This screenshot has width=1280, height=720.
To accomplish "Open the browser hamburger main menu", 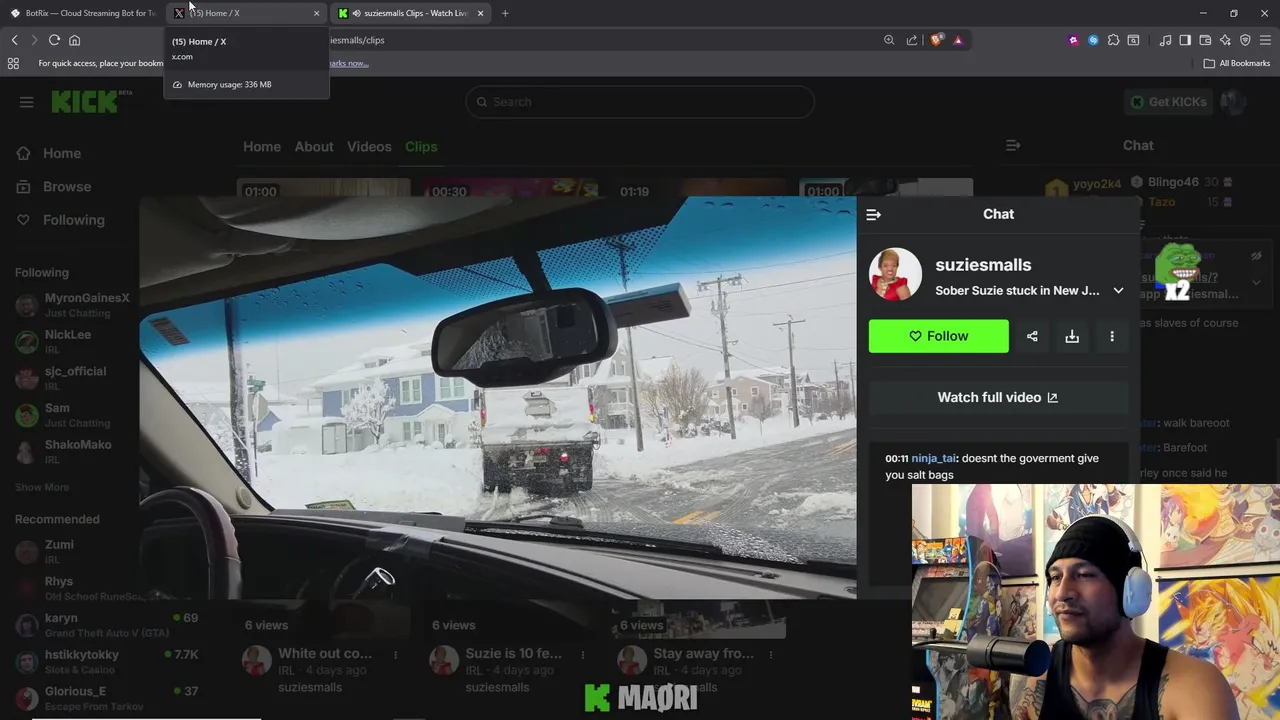I will [1265, 40].
